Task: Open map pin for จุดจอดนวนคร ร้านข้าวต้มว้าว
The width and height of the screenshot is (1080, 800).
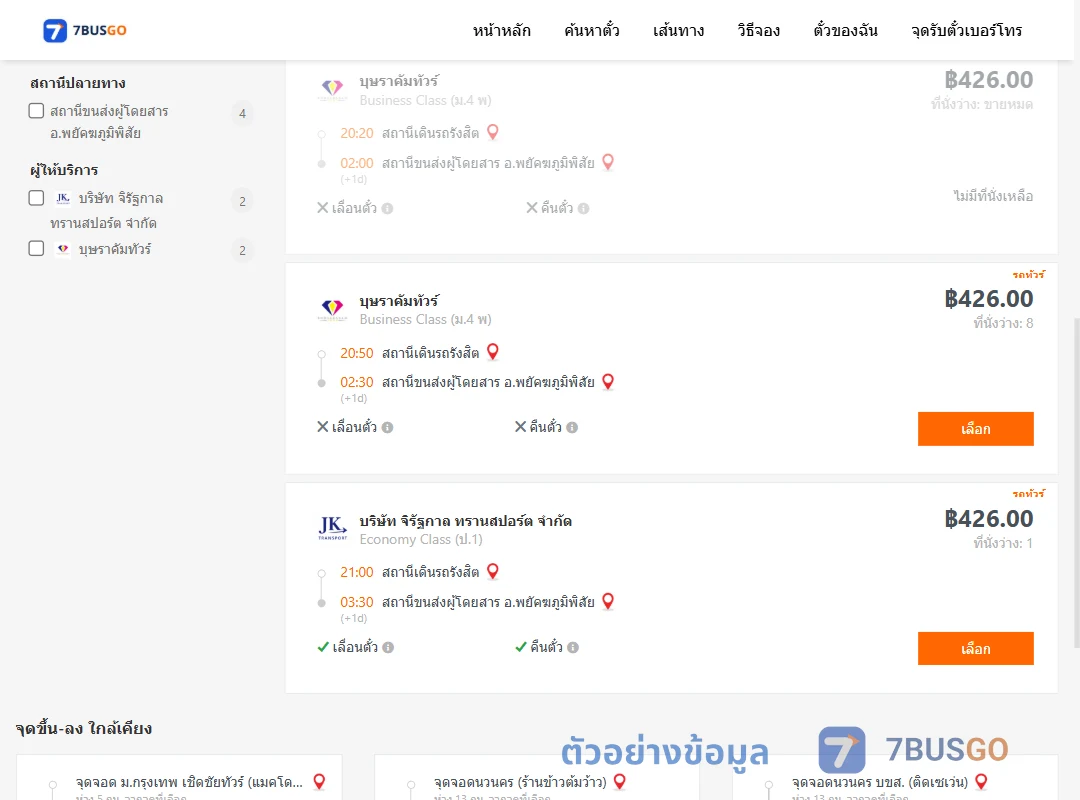Action: pyautogui.click(x=620, y=781)
